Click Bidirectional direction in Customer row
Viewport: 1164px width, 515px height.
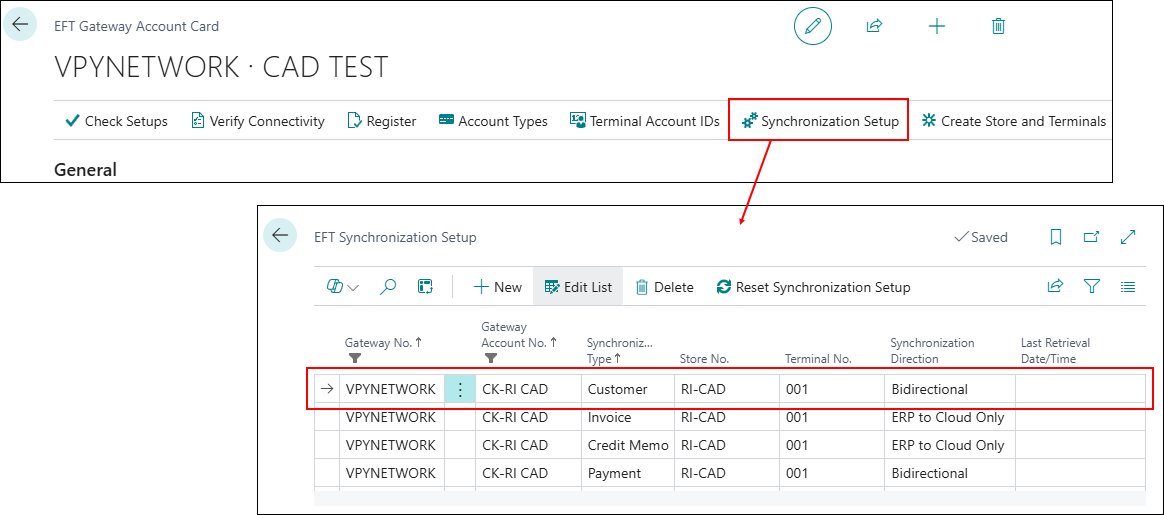click(x=949, y=389)
